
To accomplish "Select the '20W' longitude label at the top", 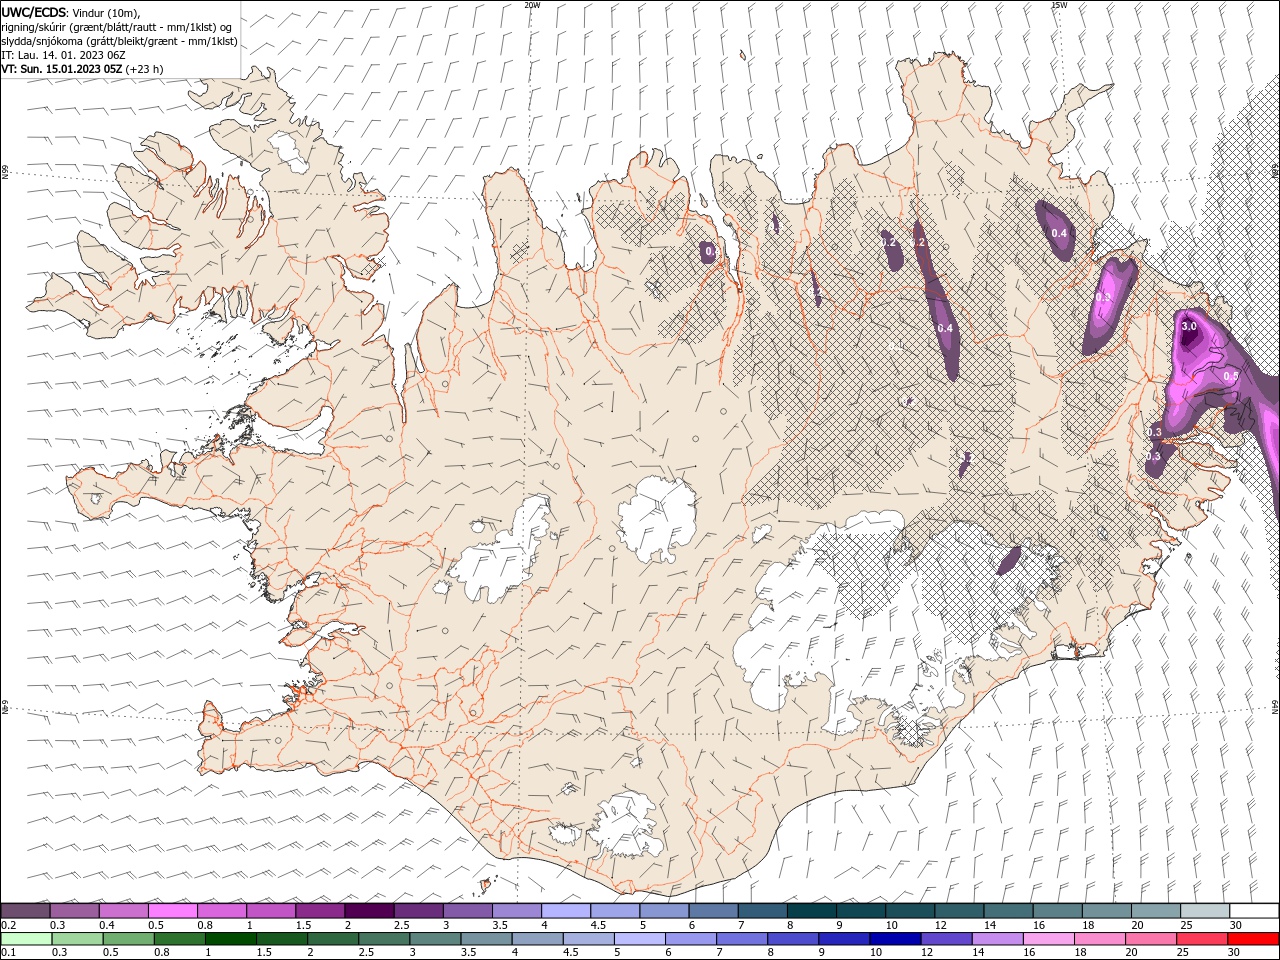I will [532, 5].
